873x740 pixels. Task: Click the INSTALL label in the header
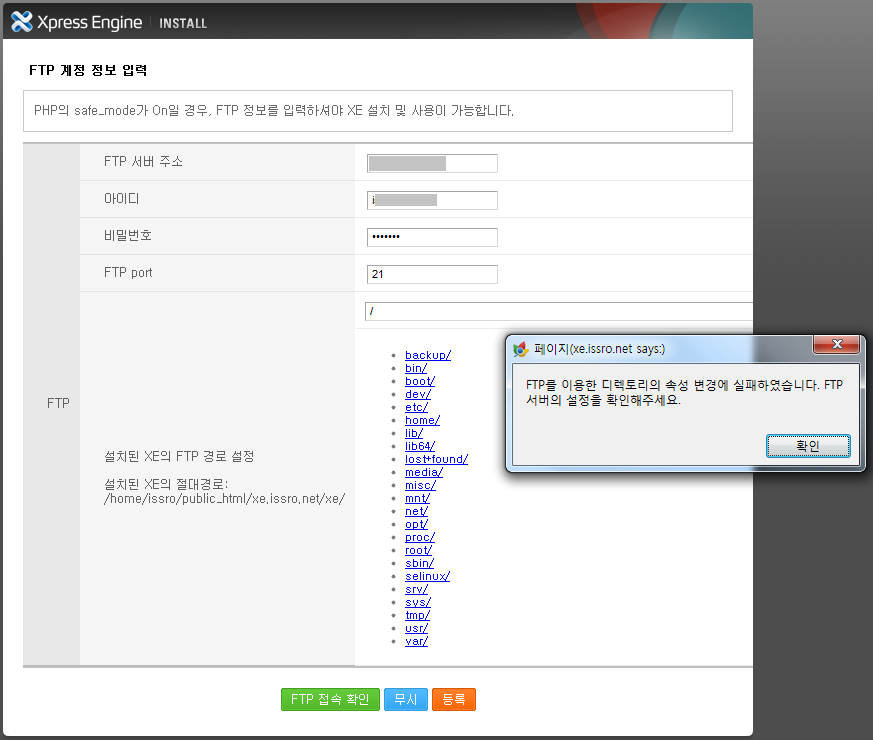pos(183,22)
